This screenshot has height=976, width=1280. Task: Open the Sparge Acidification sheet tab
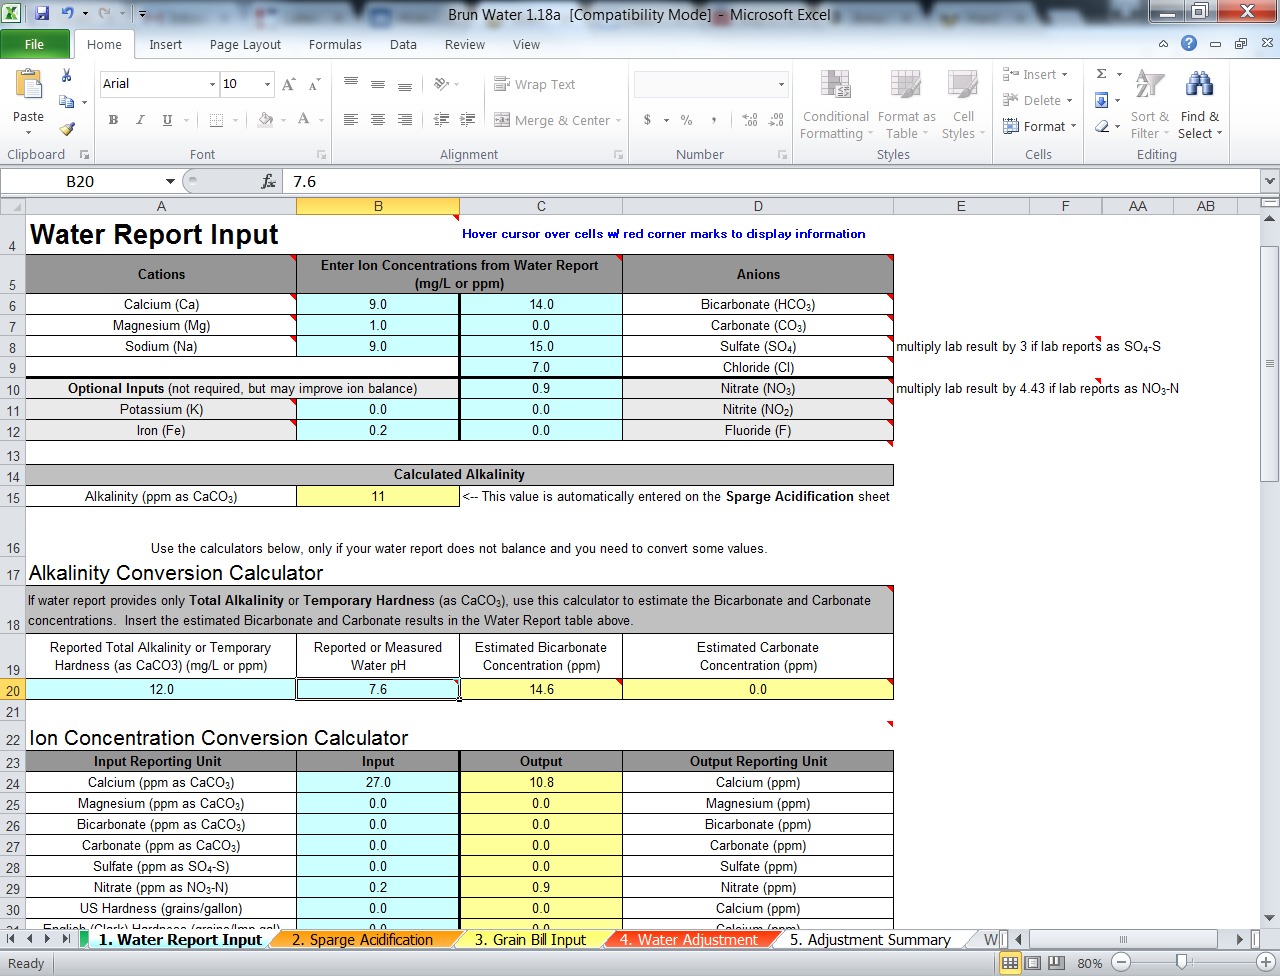[x=362, y=940]
